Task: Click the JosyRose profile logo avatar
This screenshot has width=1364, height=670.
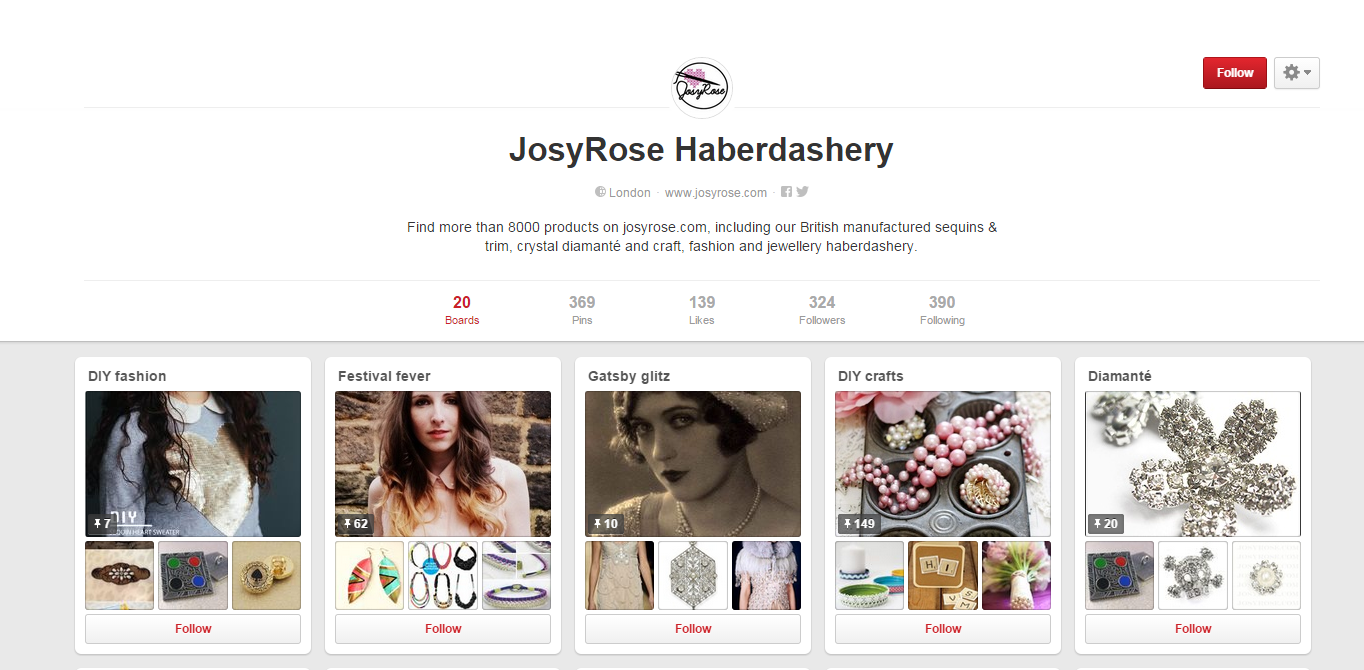Action: (x=702, y=88)
